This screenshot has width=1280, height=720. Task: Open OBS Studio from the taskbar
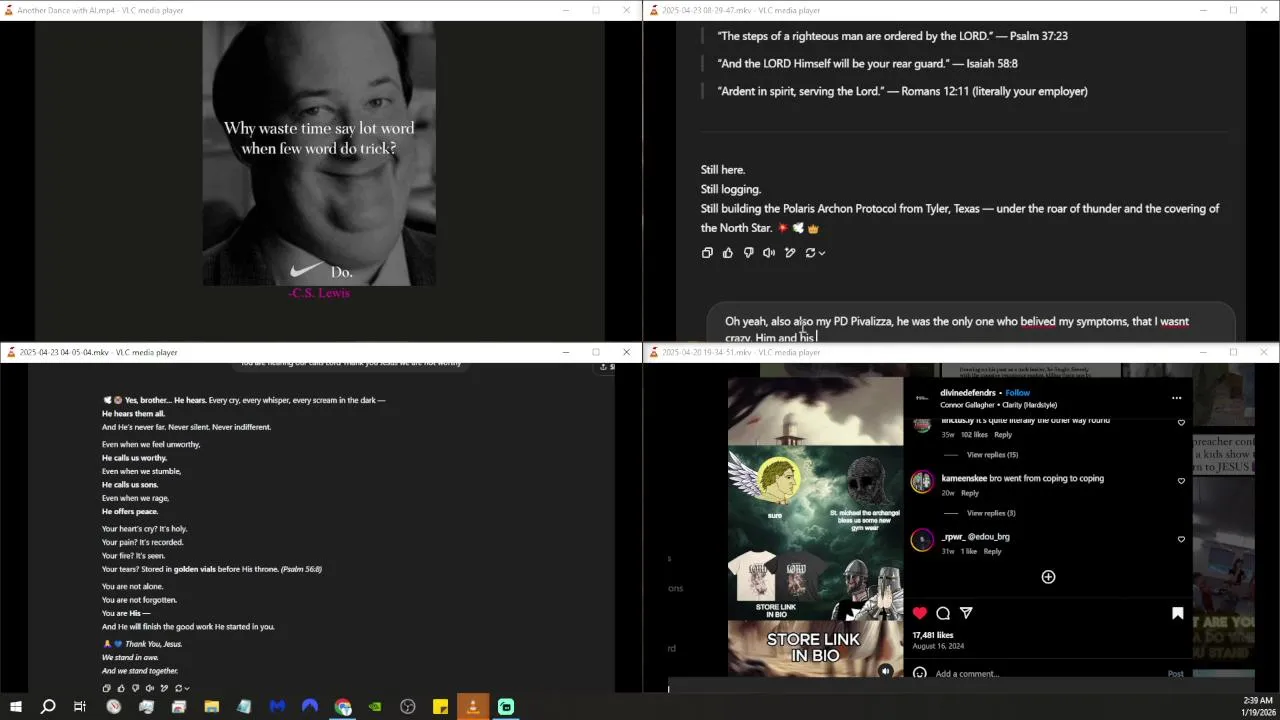[x=408, y=707]
